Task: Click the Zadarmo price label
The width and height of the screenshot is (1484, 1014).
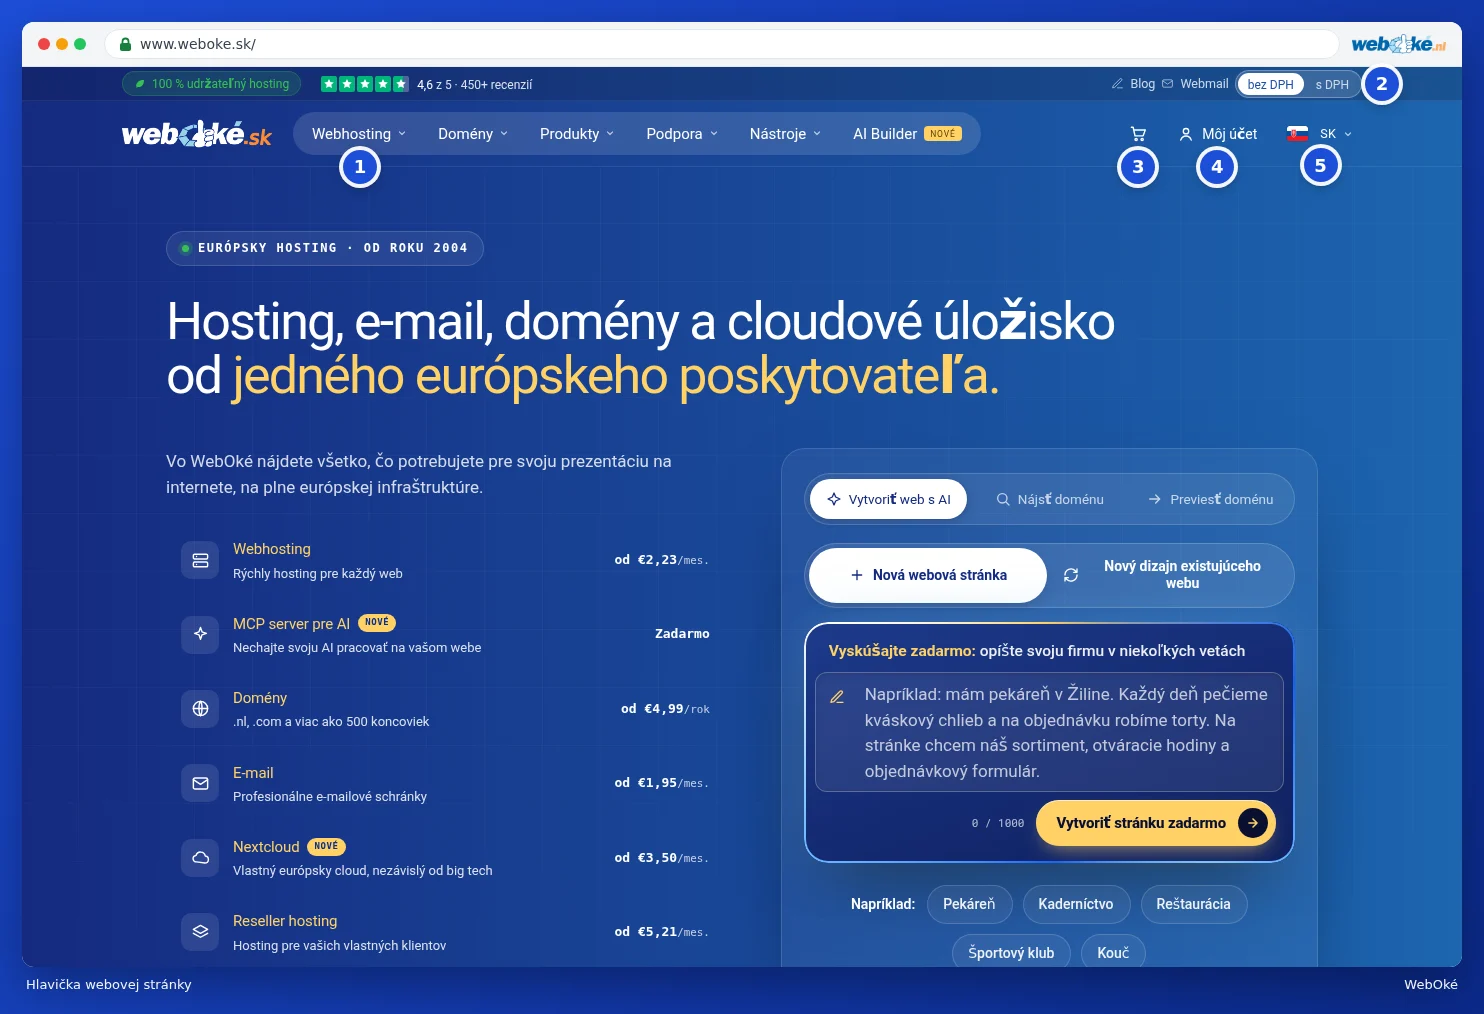Action: (x=682, y=634)
